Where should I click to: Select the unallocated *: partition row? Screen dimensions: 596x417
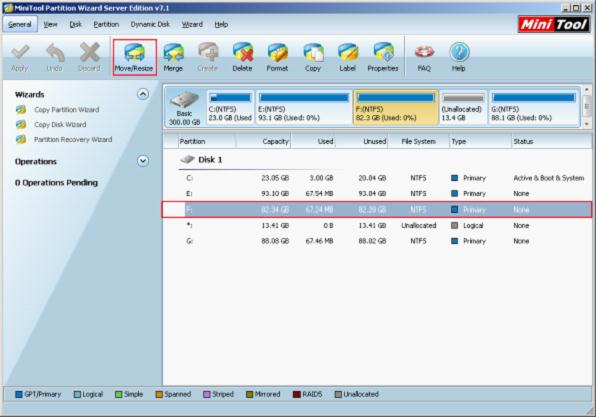[x=377, y=225]
